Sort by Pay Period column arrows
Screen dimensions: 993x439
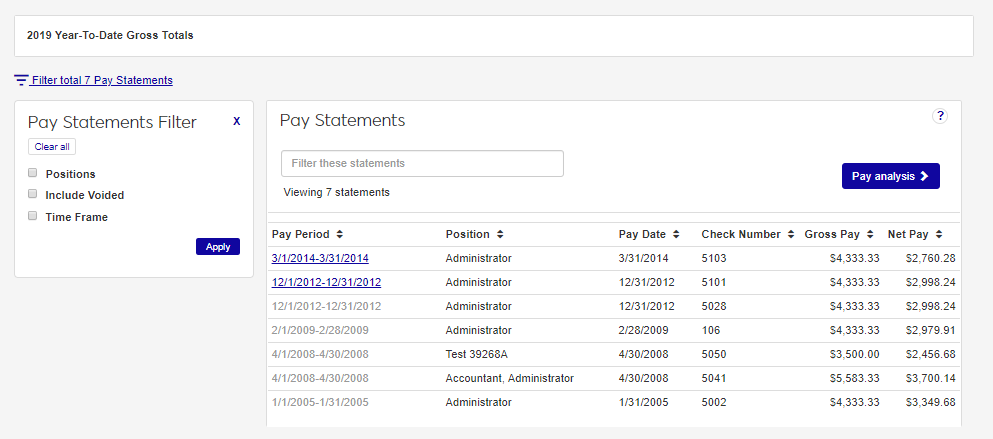[x=340, y=235]
